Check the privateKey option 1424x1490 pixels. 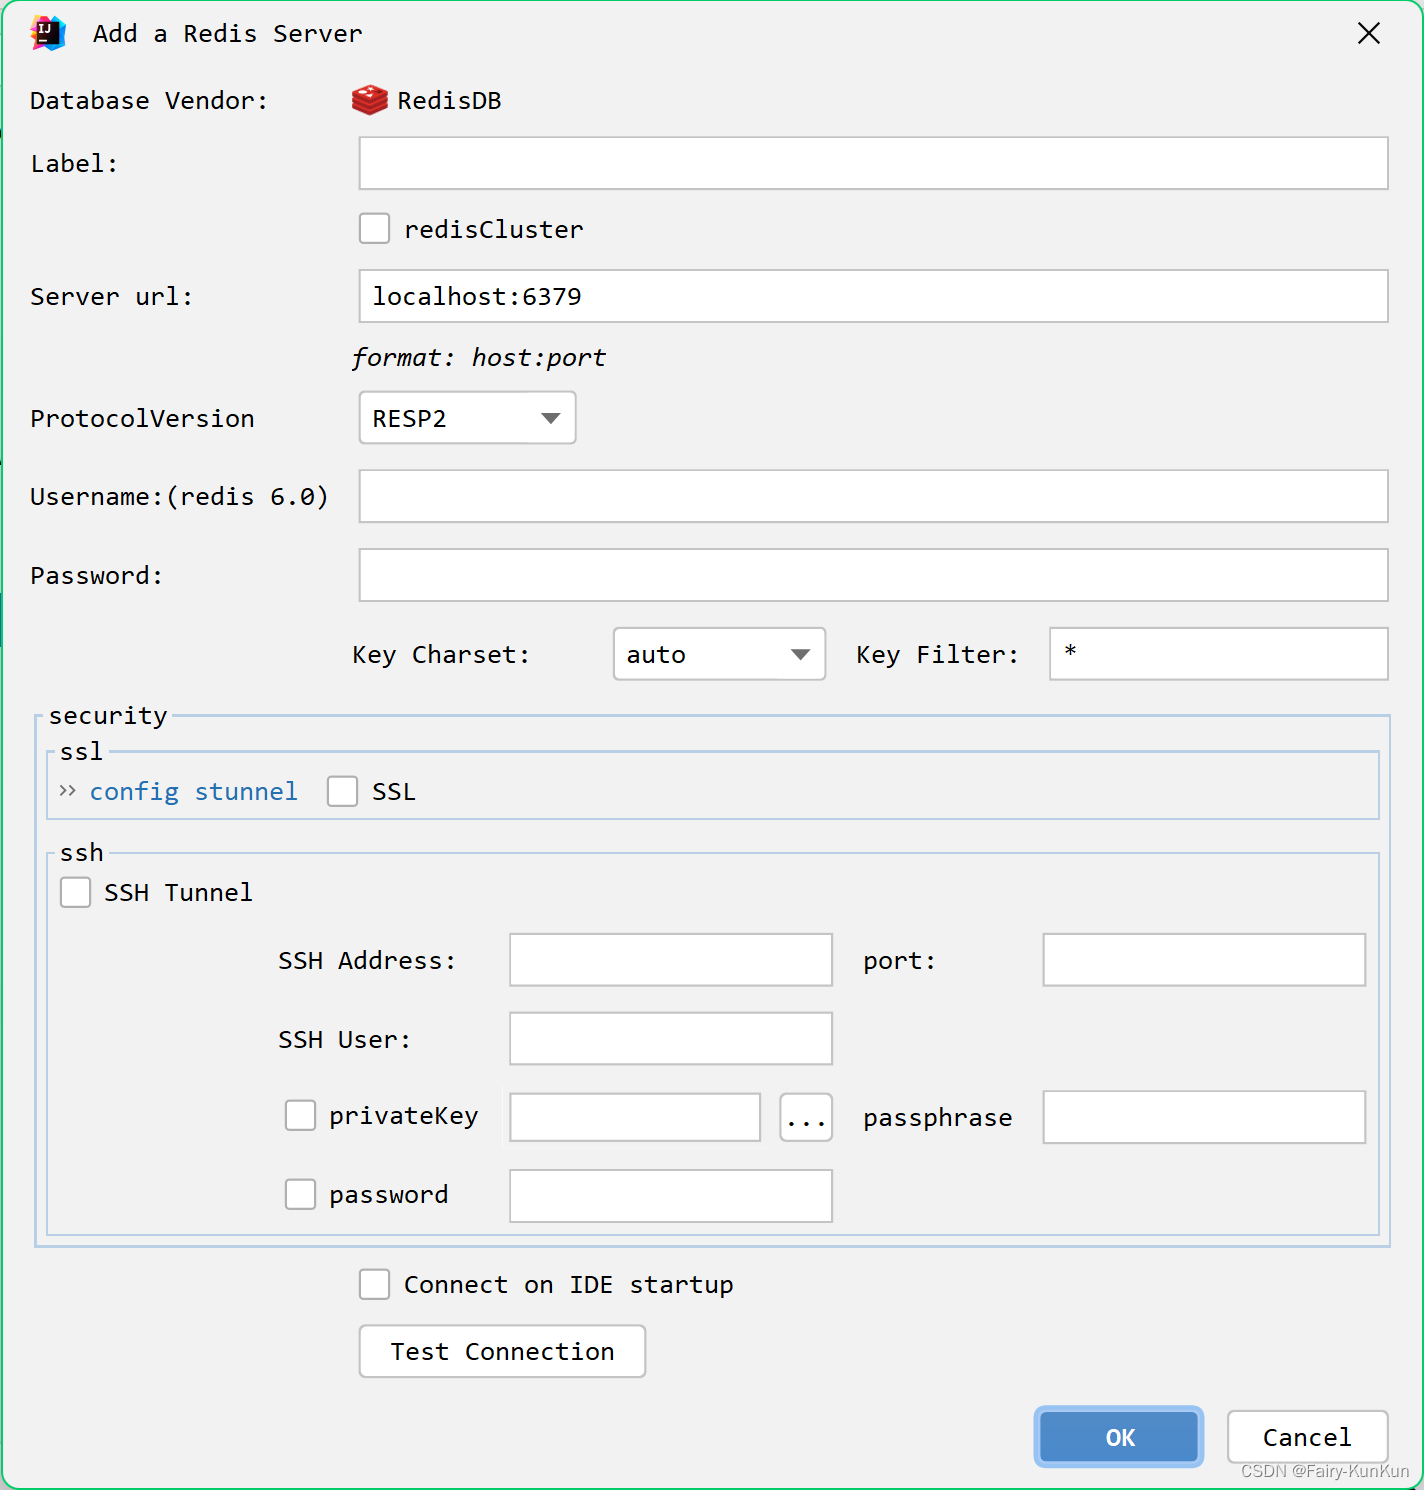coord(300,1115)
